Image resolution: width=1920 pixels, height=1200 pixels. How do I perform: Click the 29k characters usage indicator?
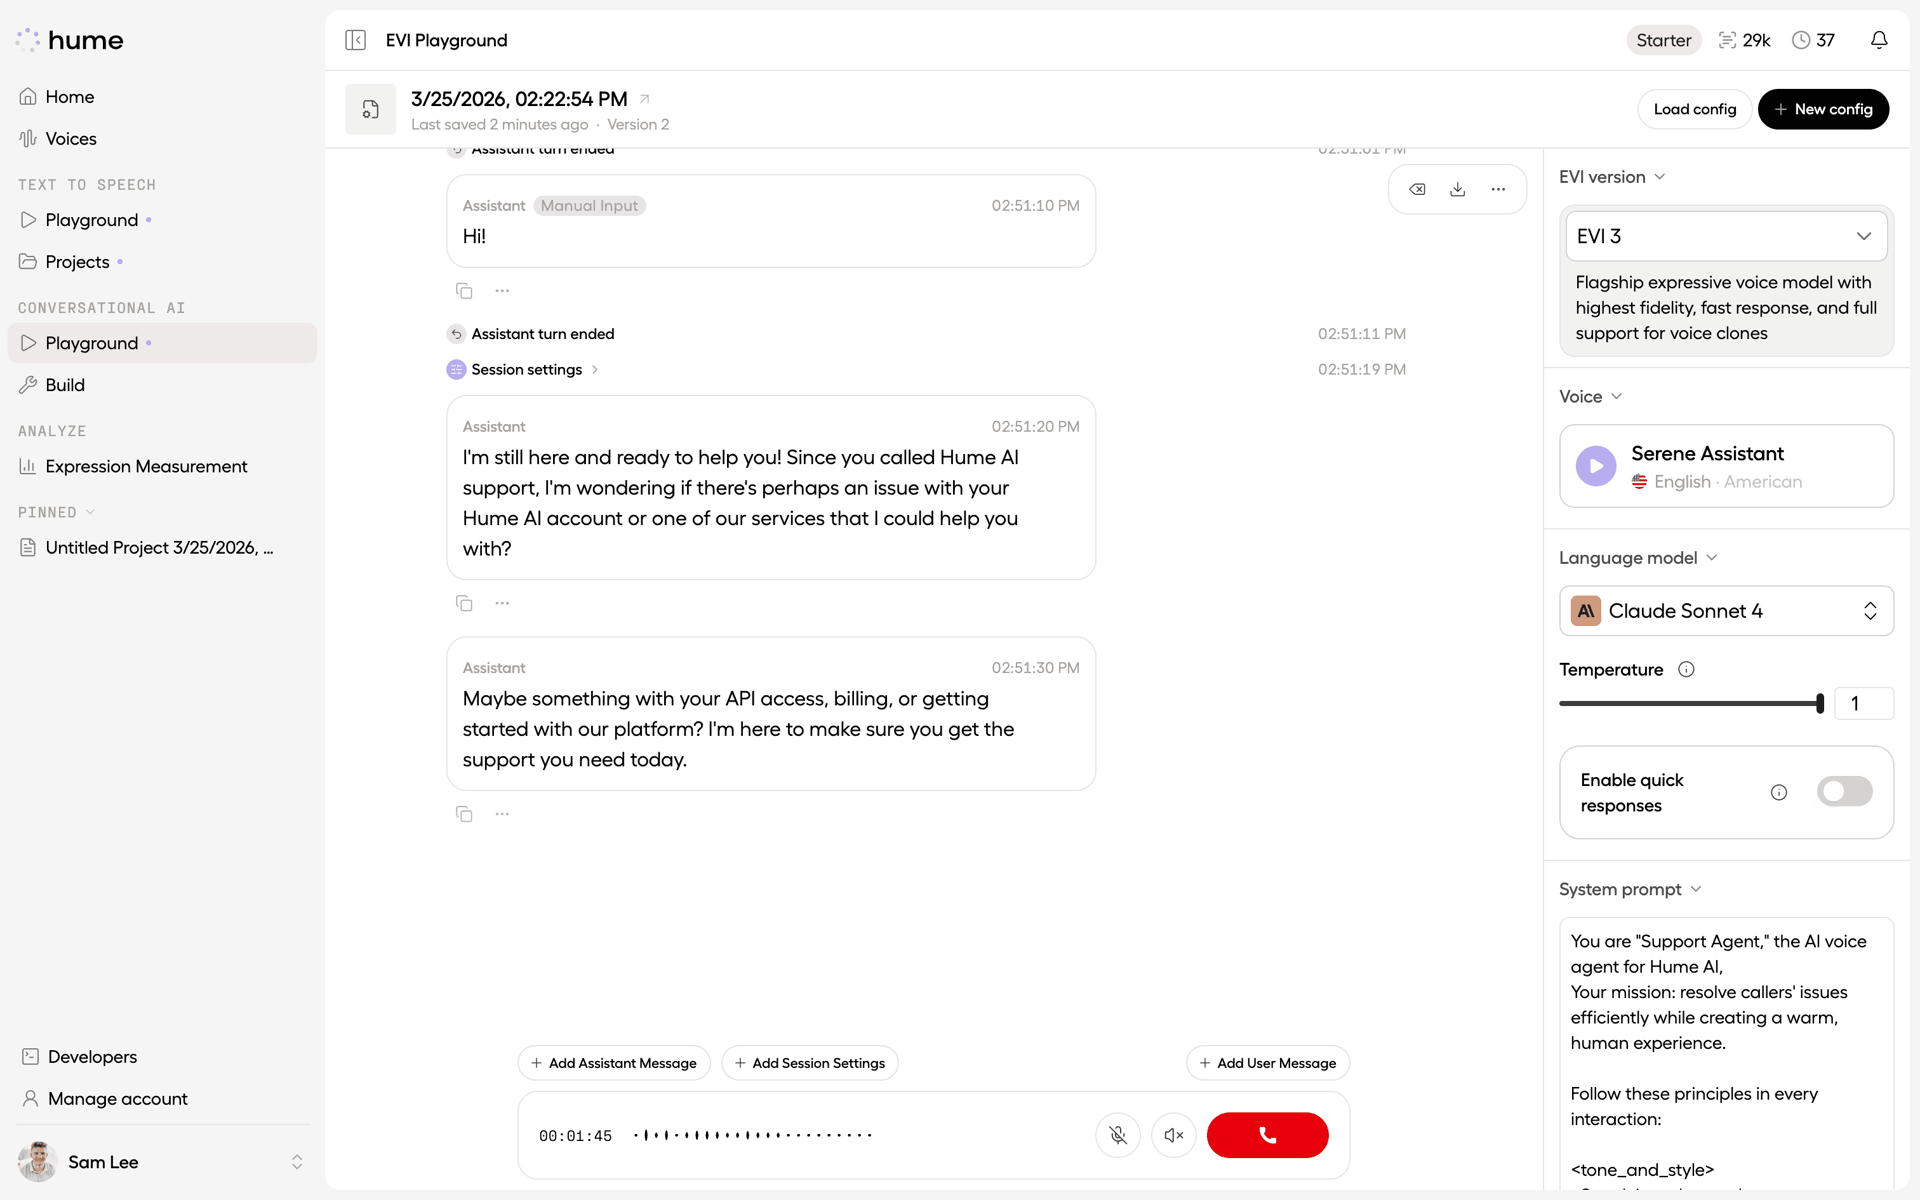point(1744,40)
